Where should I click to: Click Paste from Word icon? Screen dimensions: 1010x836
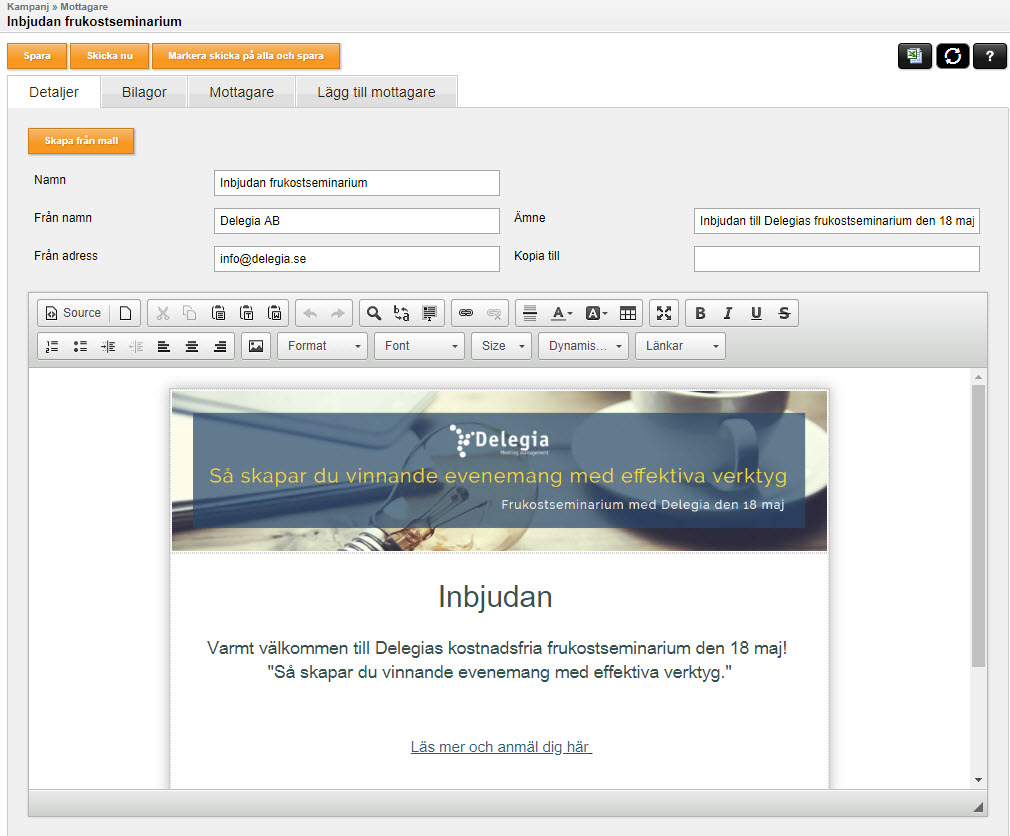coord(275,313)
